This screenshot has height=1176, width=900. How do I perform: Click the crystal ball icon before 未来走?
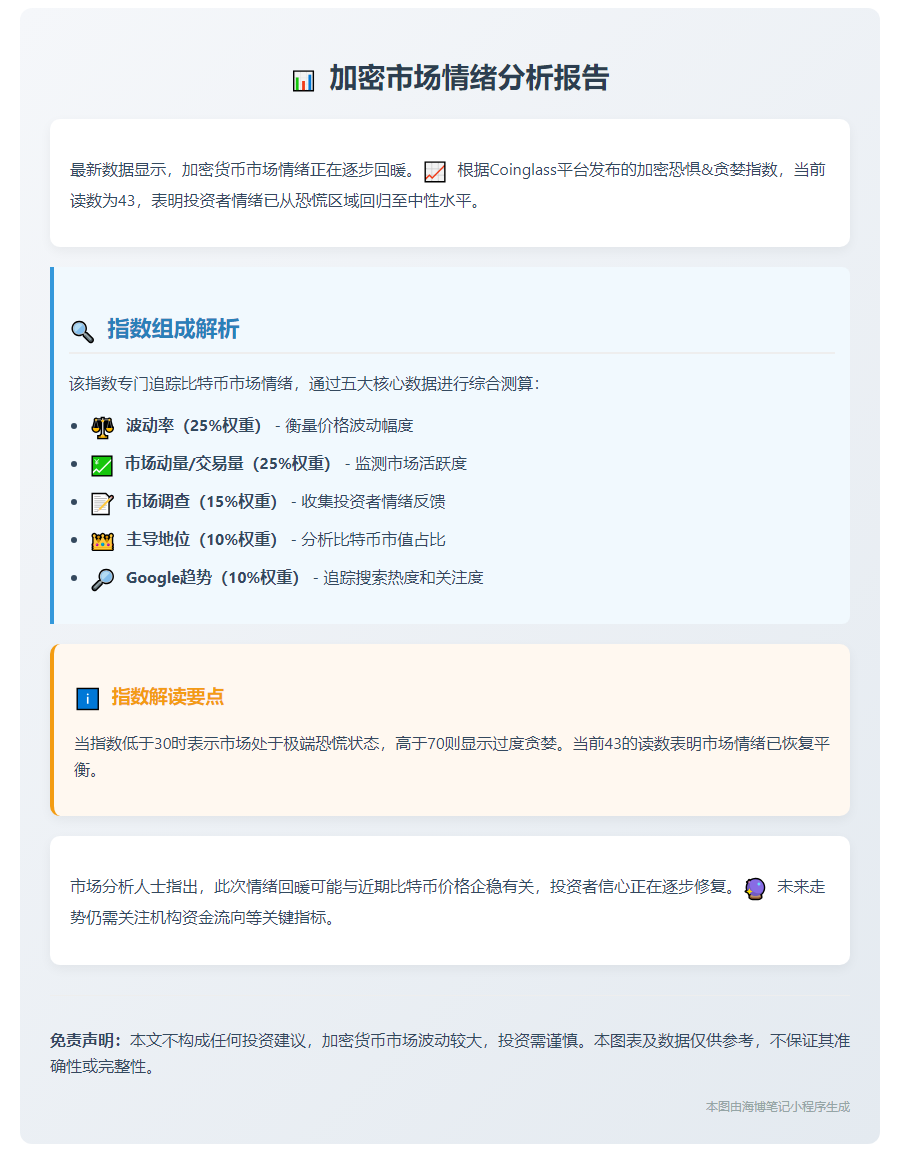tap(755, 889)
